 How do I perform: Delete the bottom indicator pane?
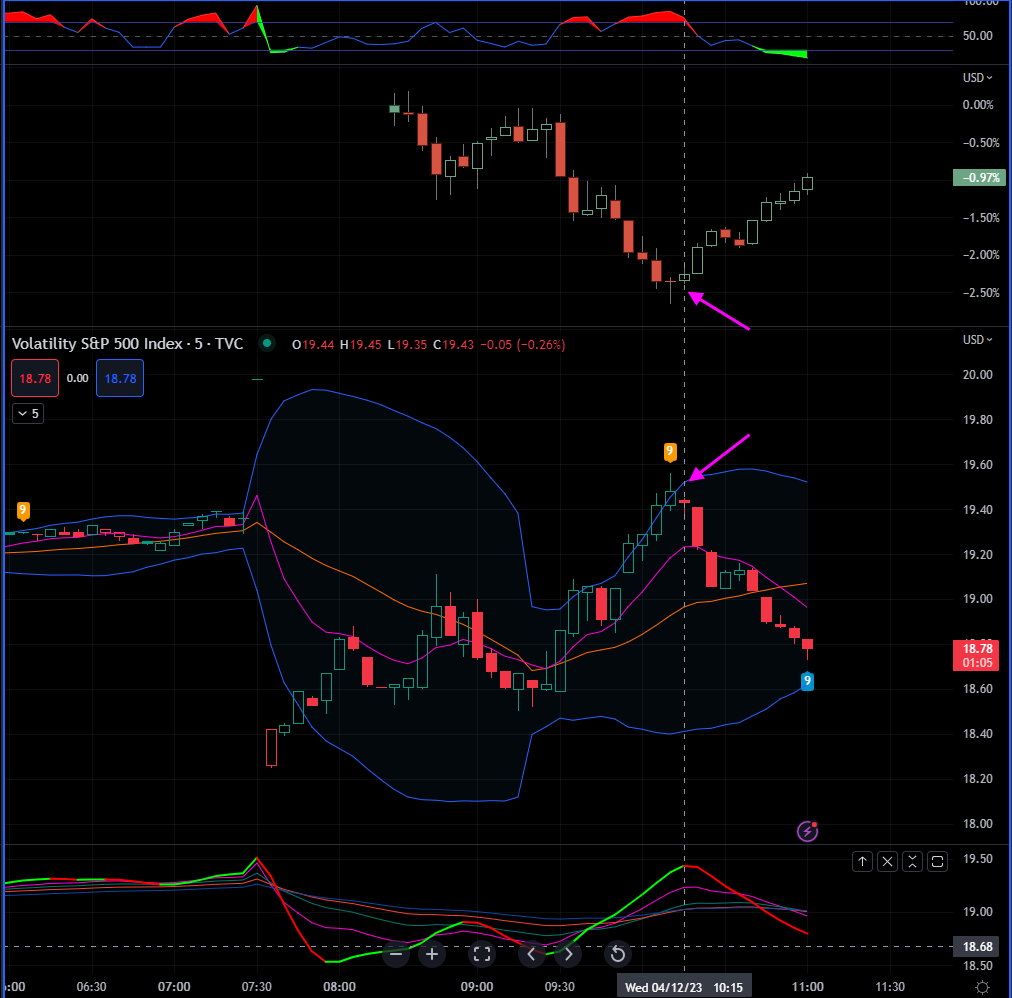(x=887, y=861)
